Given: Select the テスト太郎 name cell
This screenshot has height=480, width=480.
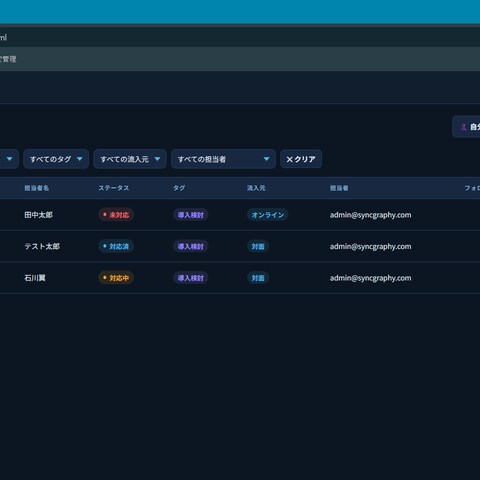Looking at the screenshot, I should click(42, 246).
